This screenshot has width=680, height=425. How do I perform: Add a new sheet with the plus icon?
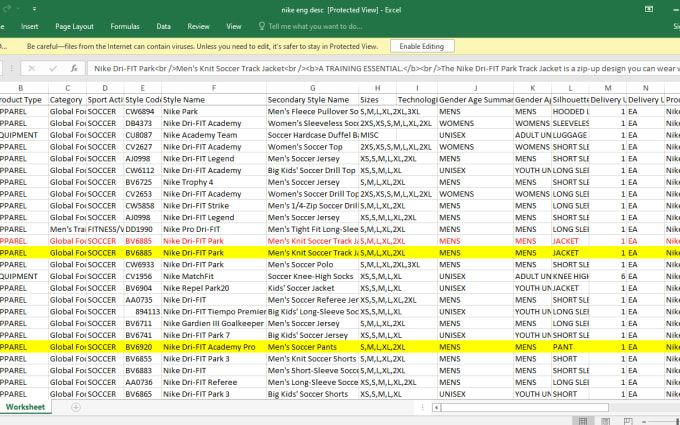(x=75, y=407)
